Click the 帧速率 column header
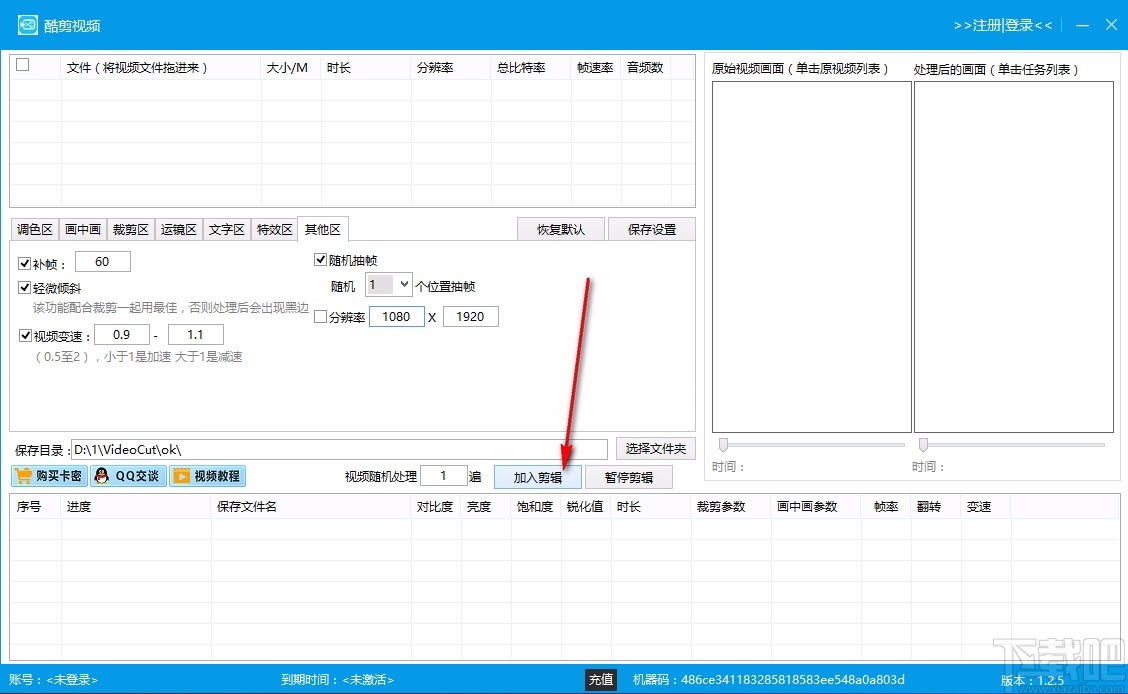The height and width of the screenshot is (694, 1128). tap(596, 68)
